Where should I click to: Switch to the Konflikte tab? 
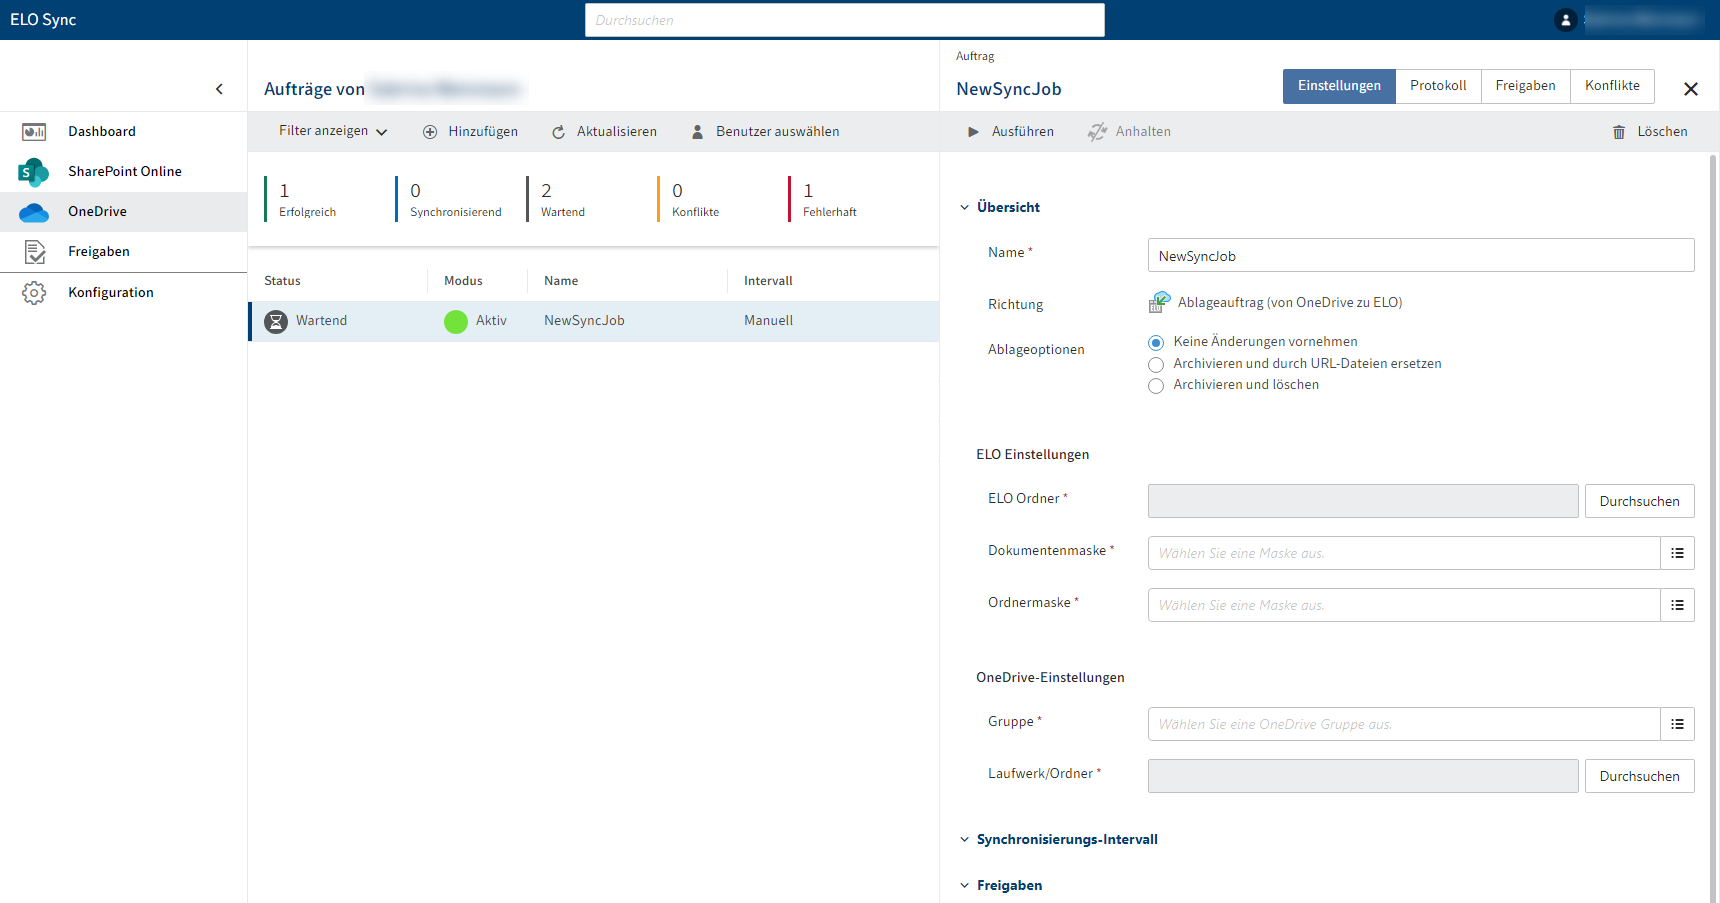pyautogui.click(x=1612, y=86)
